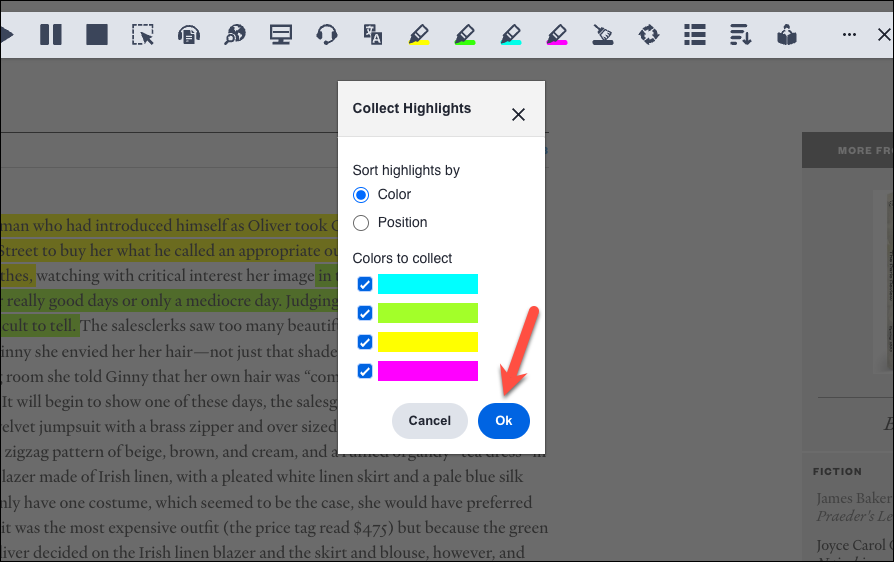Screen dimensions: 894x562
Task: Click the talk headset icon
Action: coord(327,35)
